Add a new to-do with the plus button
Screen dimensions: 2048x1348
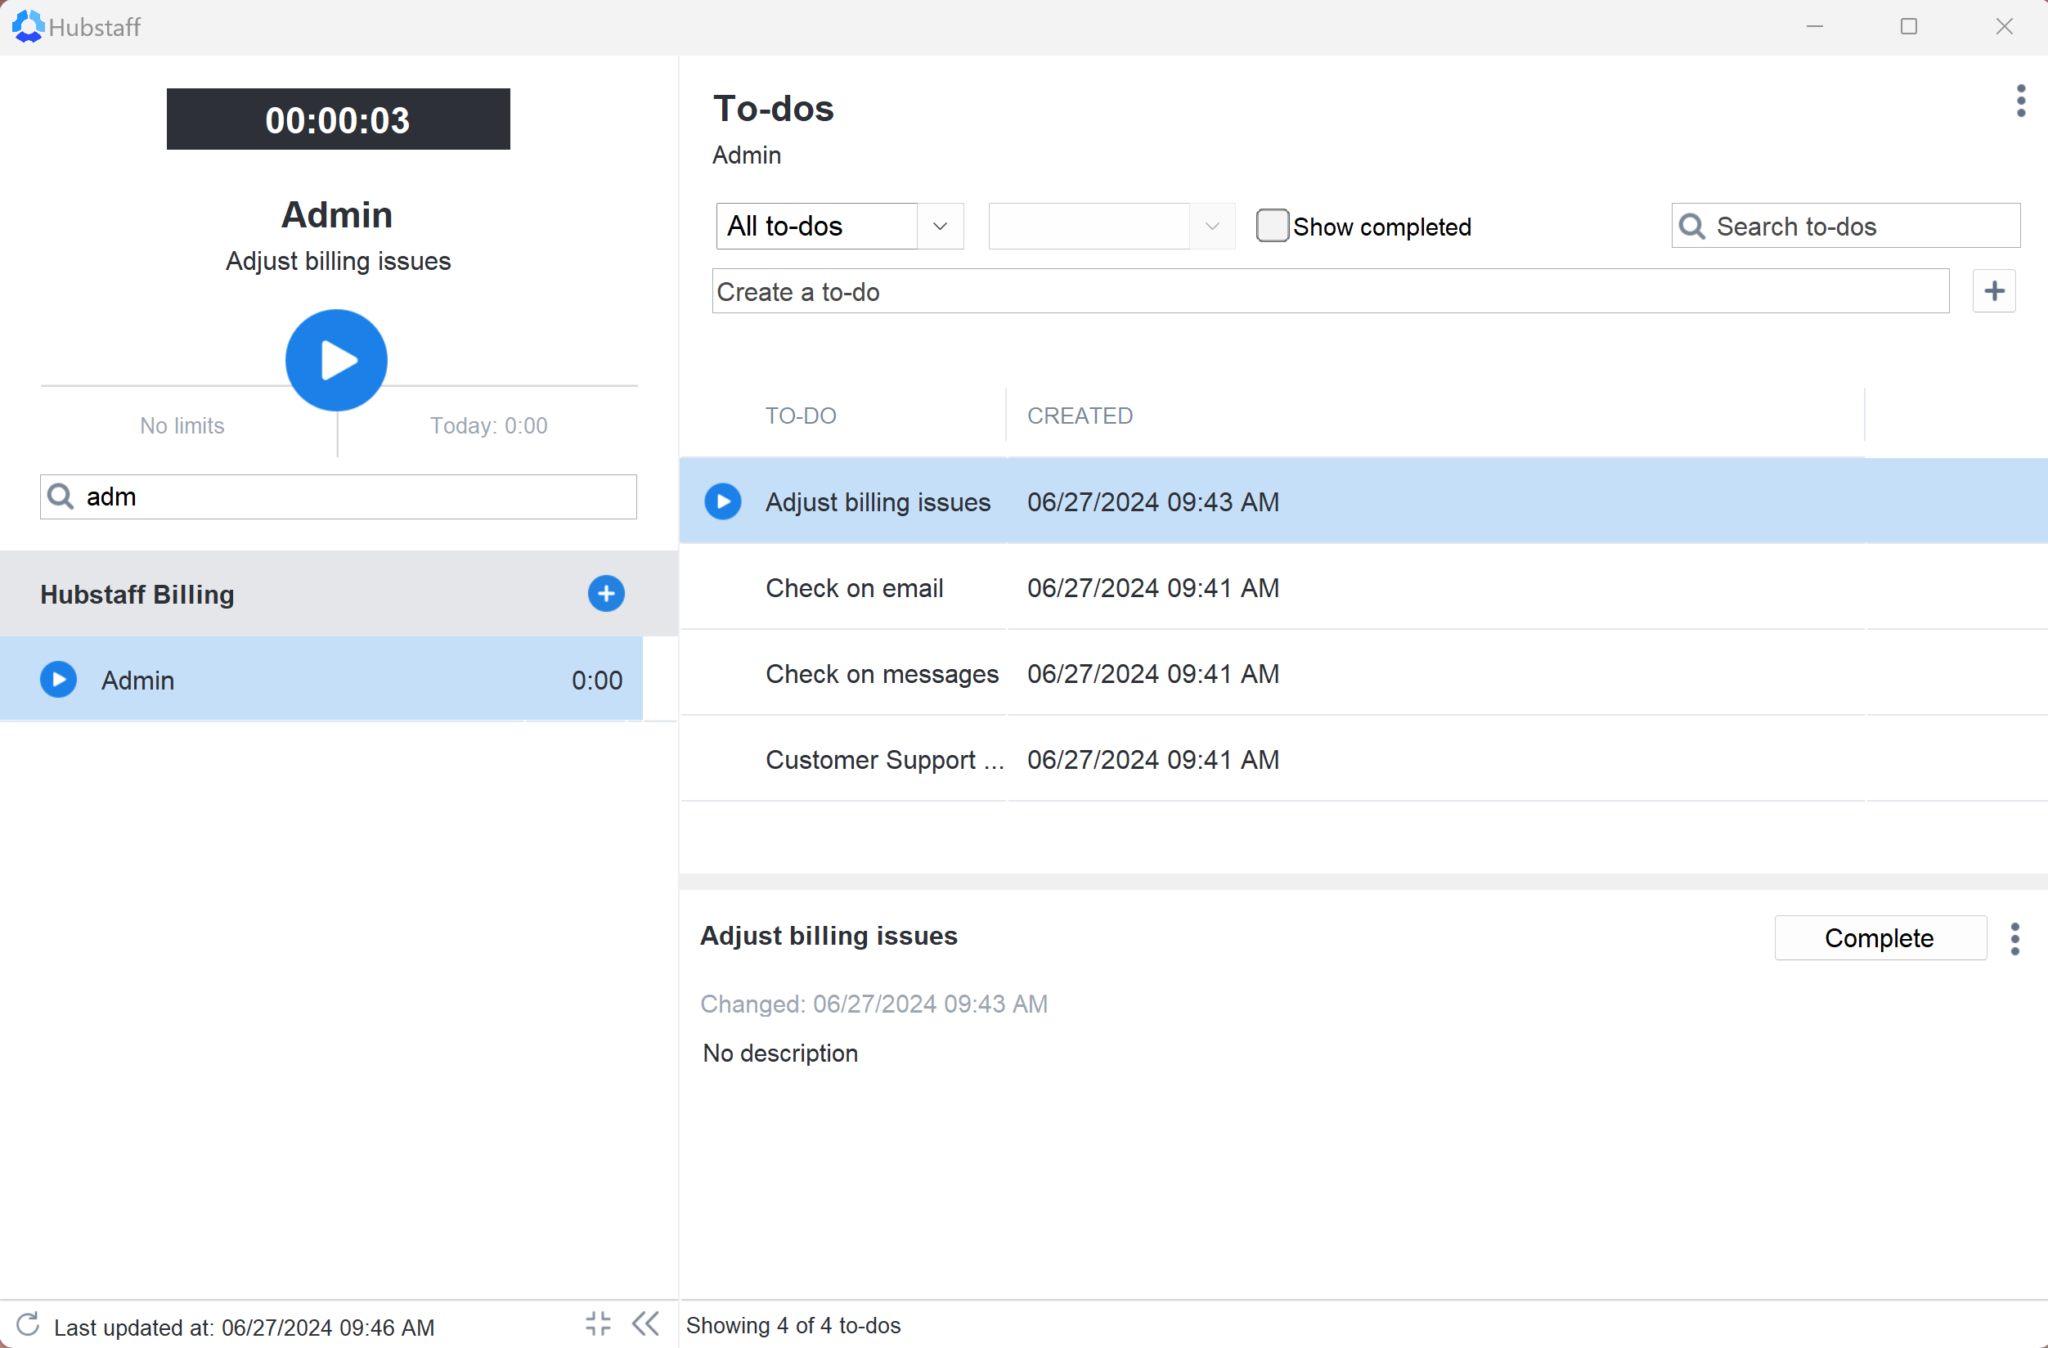(x=1993, y=291)
